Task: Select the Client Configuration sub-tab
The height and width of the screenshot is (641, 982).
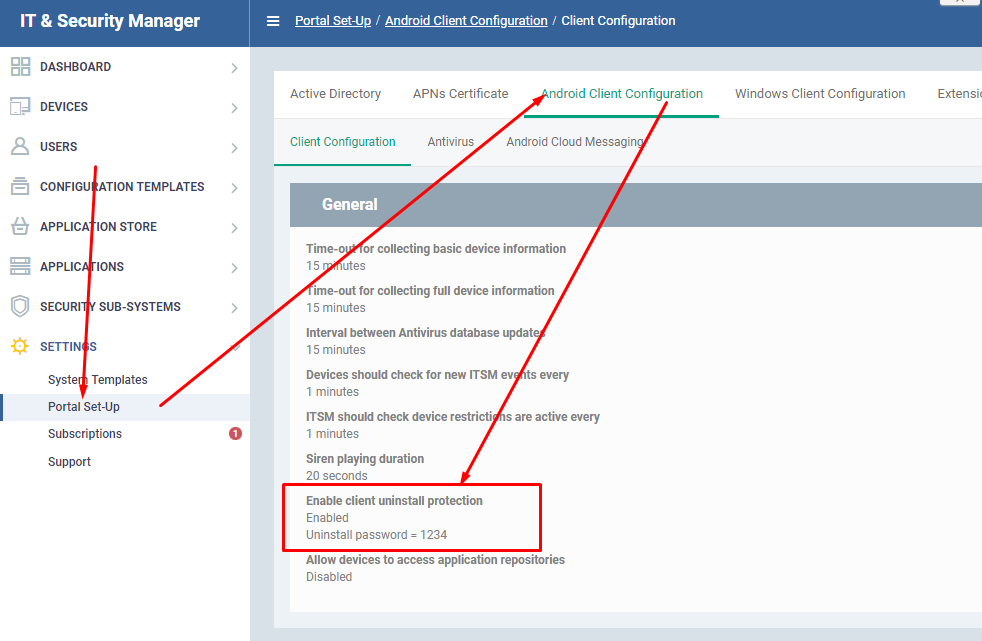Action: click(x=343, y=142)
